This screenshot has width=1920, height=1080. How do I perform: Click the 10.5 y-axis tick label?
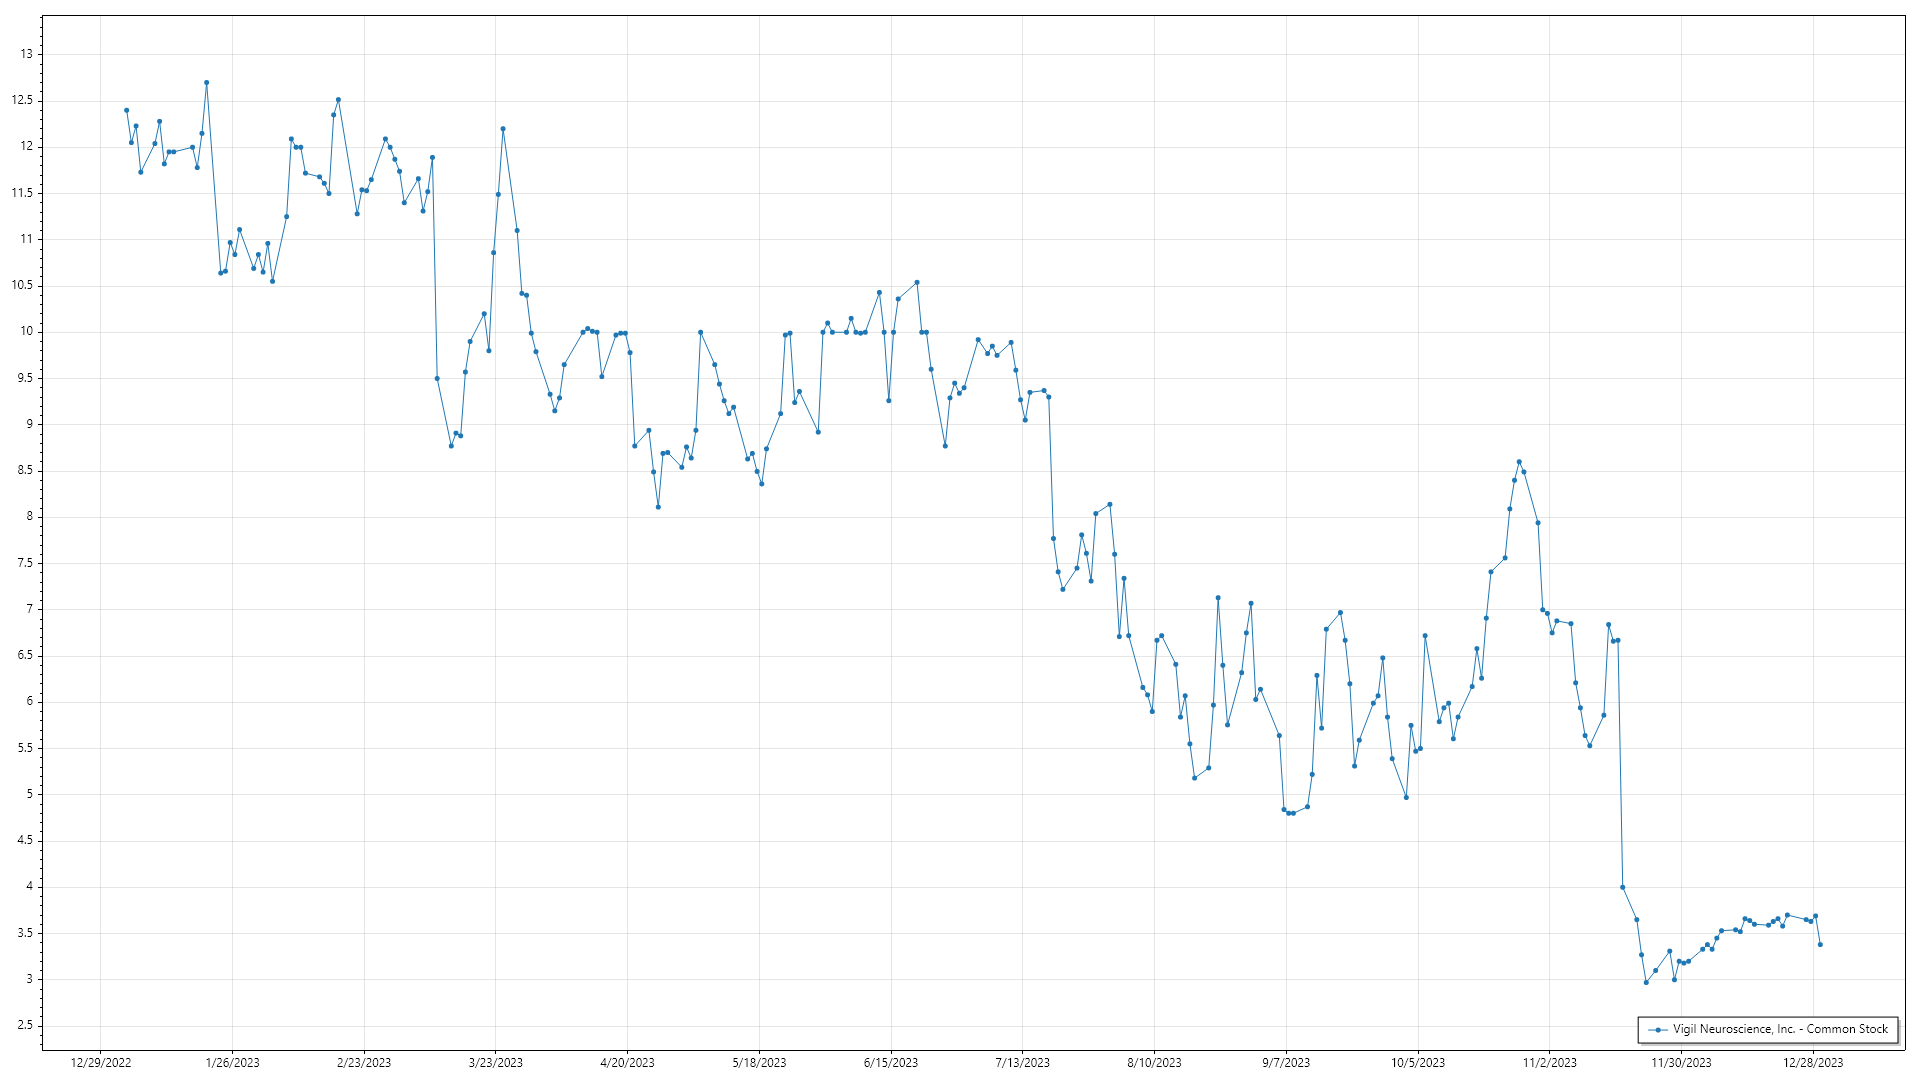[x=23, y=285]
